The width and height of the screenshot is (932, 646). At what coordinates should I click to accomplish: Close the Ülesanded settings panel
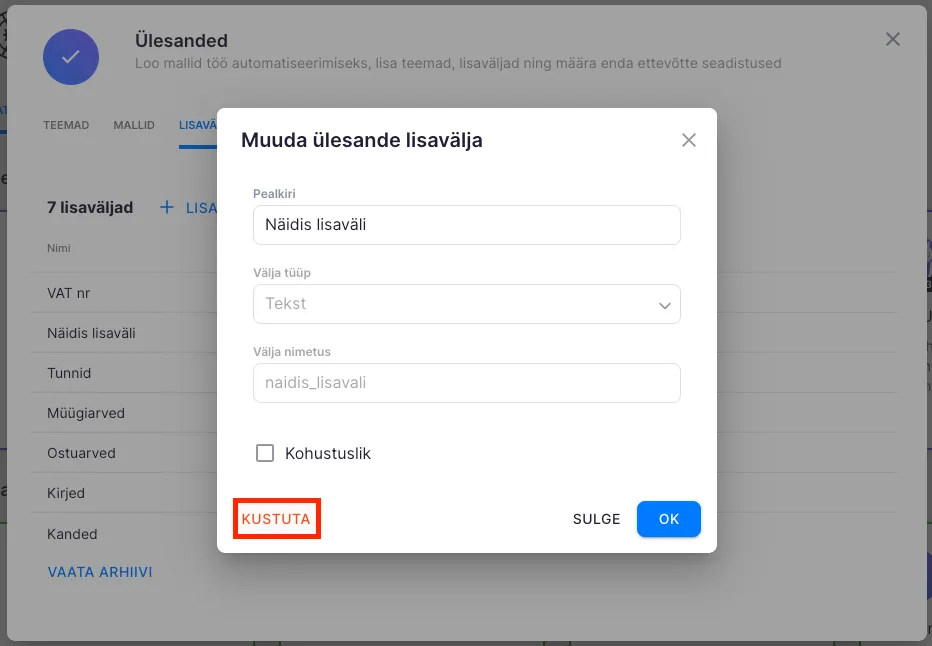[893, 39]
